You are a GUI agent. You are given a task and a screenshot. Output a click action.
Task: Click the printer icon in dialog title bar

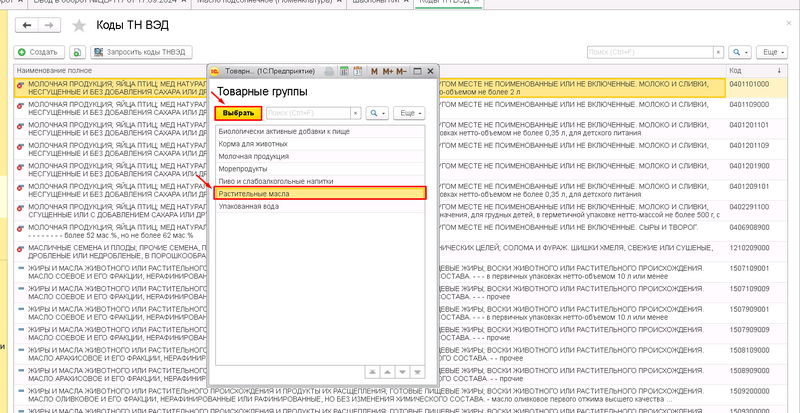[x=330, y=71]
